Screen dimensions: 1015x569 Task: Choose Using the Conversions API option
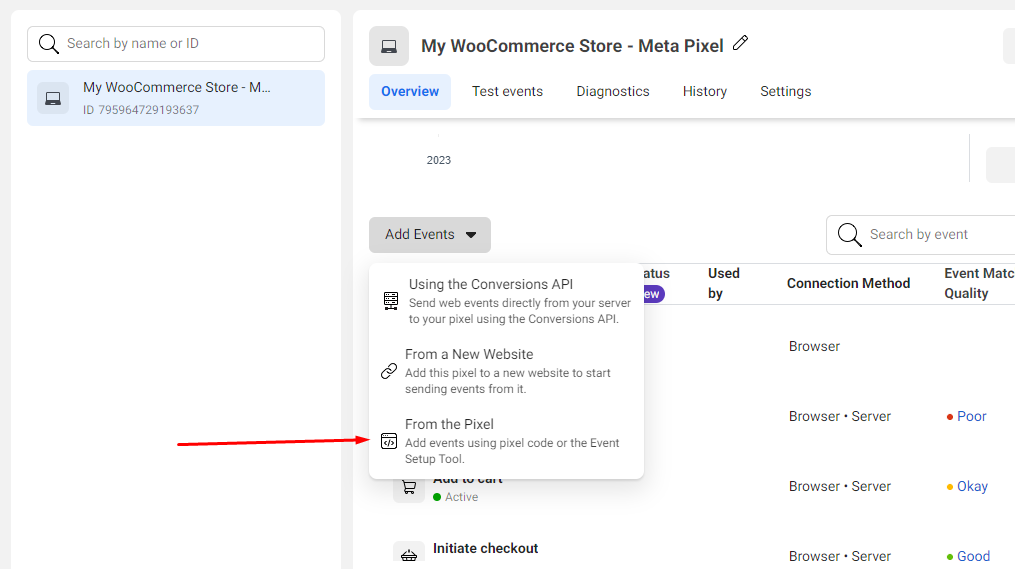[x=506, y=301]
